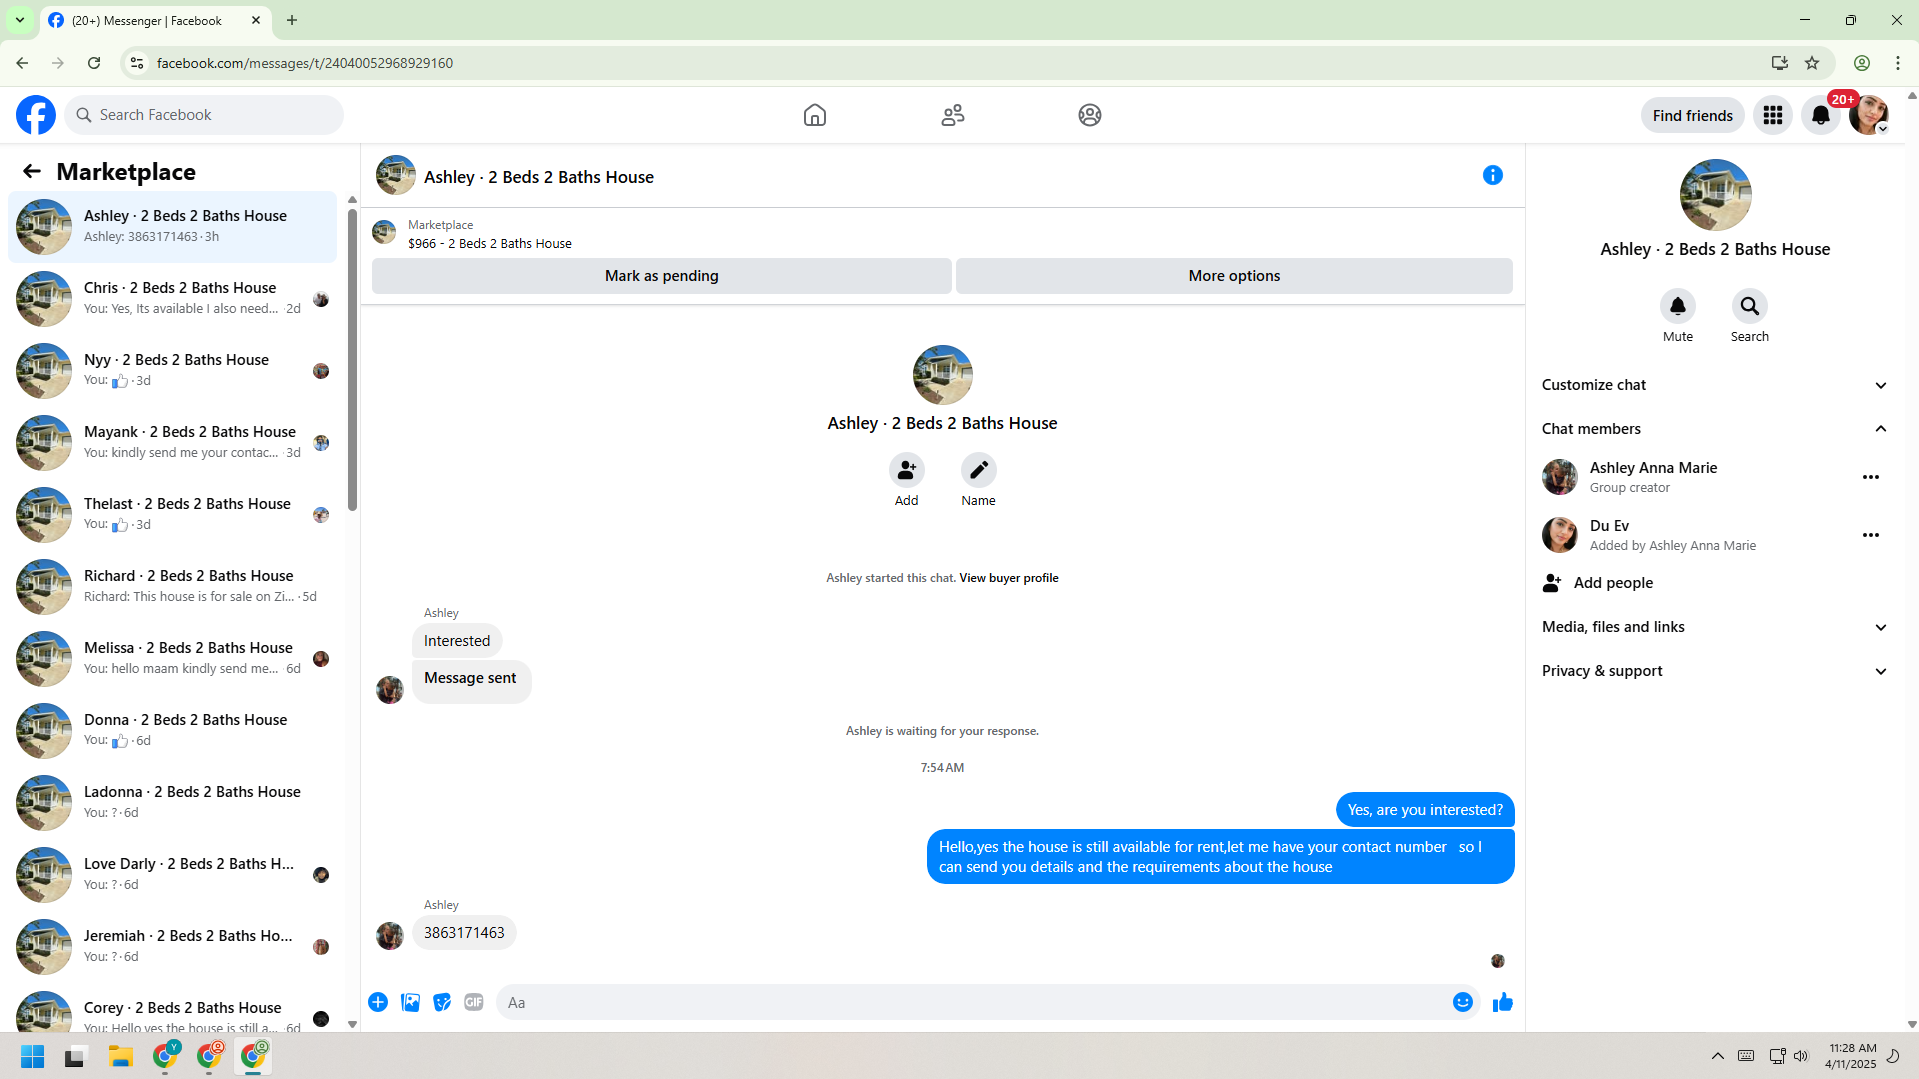Open the notifications bell
Image resolution: width=1919 pixels, height=1079 pixels.
pyautogui.click(x=1821, y=115)
